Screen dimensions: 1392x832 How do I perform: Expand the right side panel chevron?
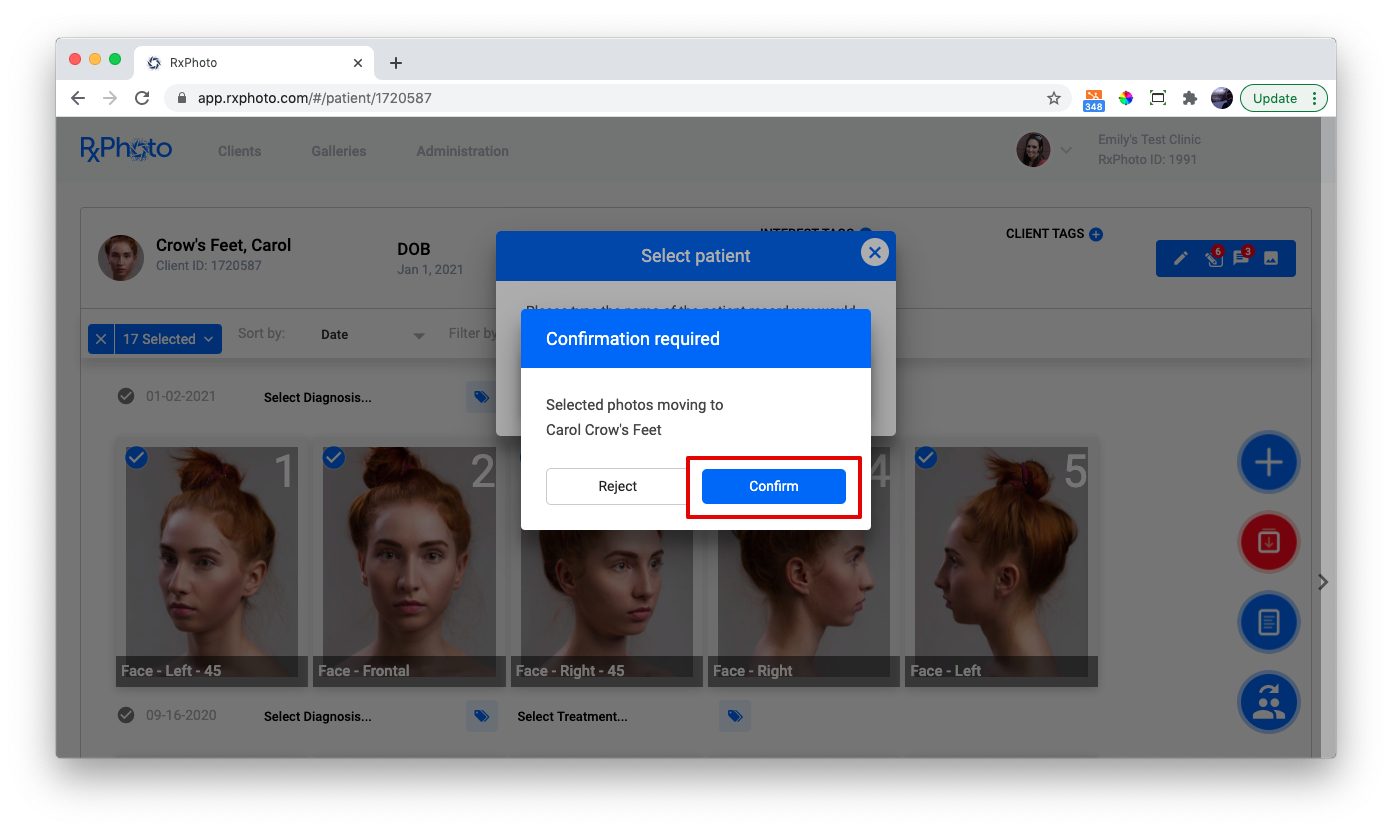click(1323, 582)
